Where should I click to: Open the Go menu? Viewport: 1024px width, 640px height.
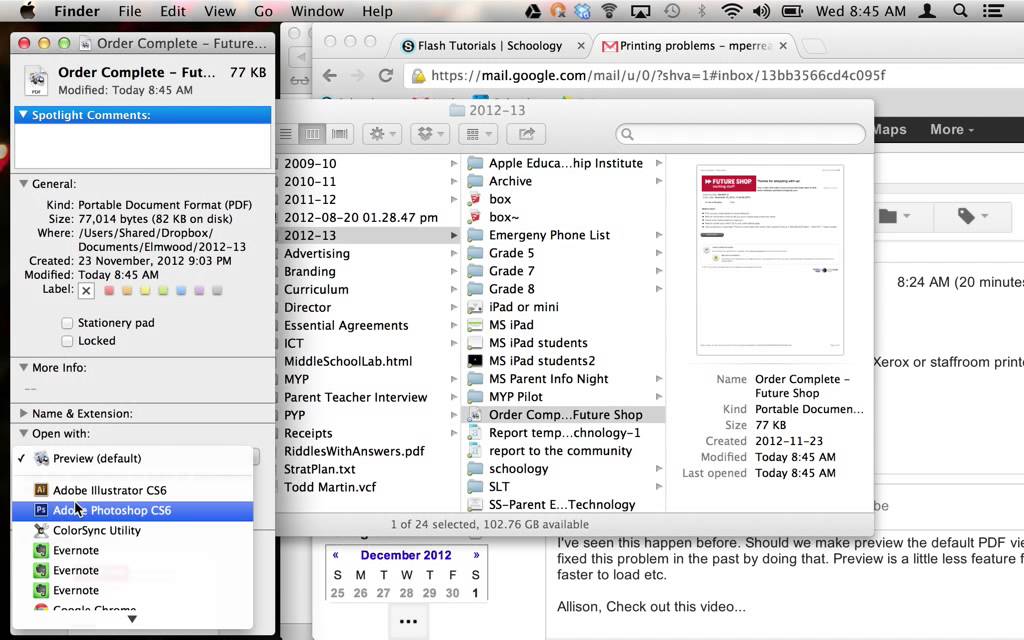(x=263, y=11)
